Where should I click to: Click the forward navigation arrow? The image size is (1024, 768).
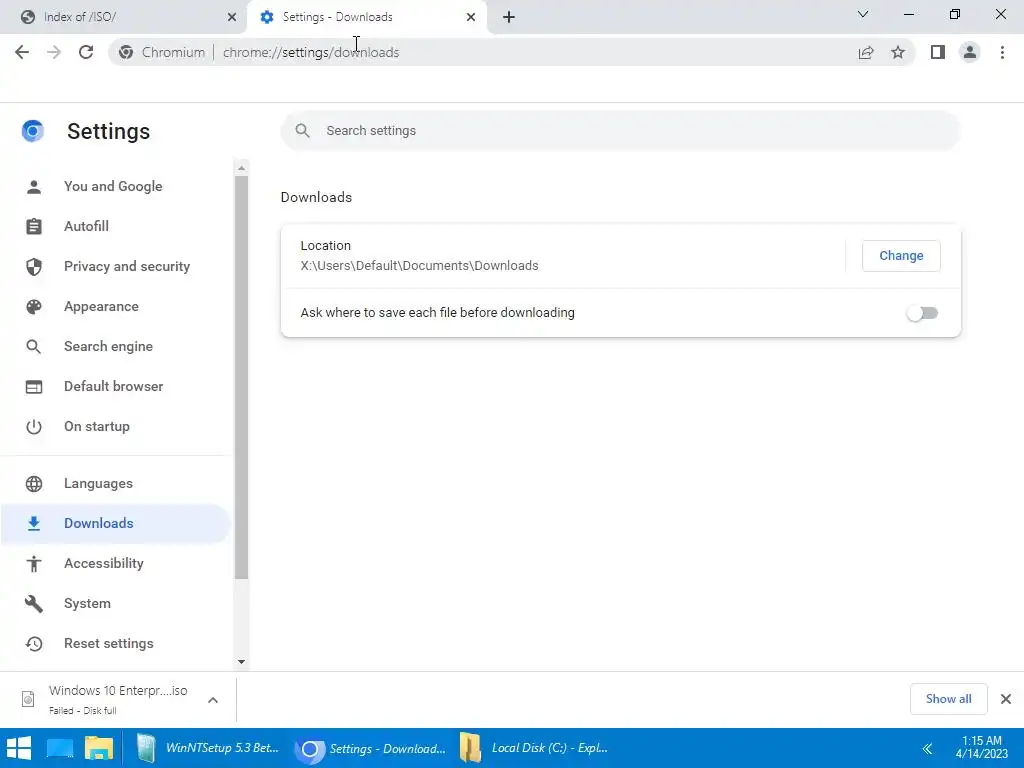pyautogui.click(x=54, y=52)
